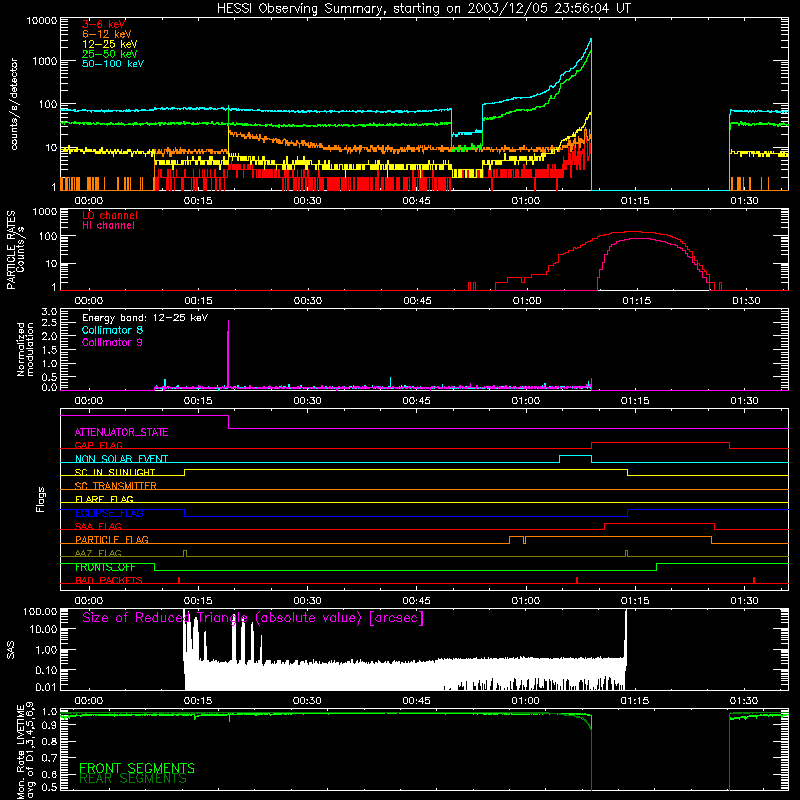Viewport: 800px width, 800px height.
Task: Click the 50-100 keV curve peak near 01:08
Action: coord(591,39)
